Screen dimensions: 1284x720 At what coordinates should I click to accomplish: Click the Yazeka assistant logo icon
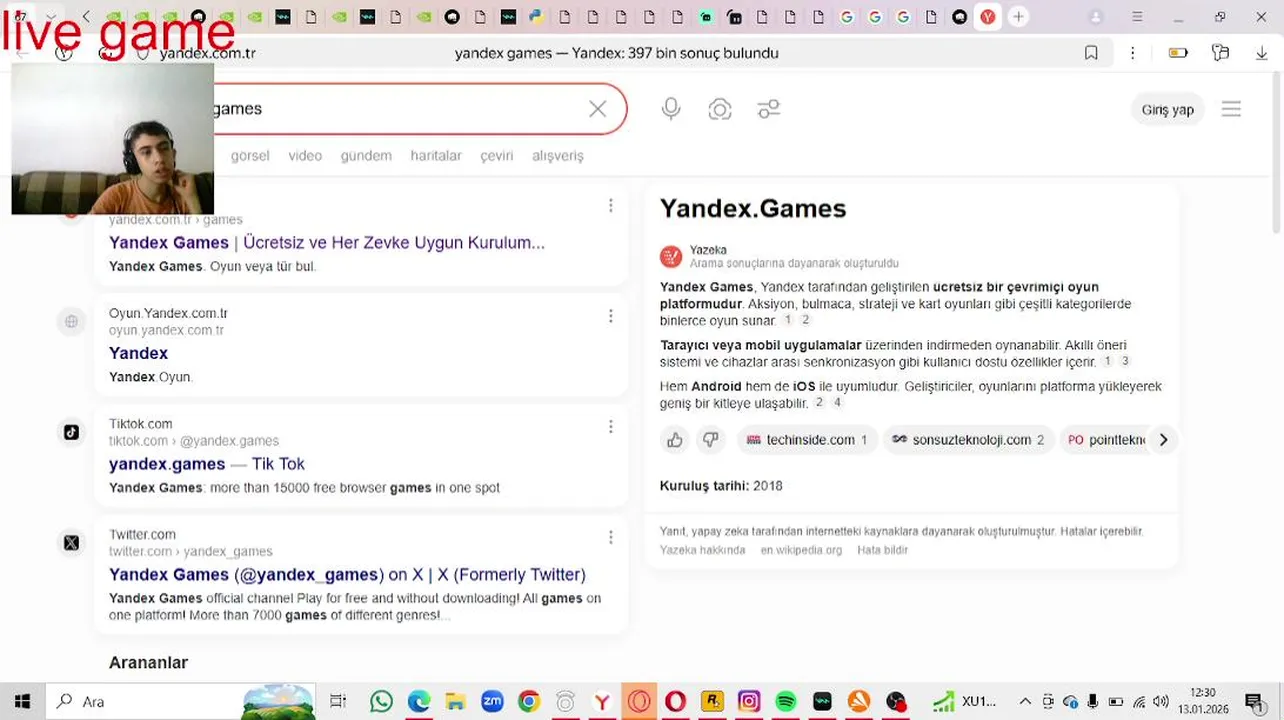tap(671, 257)
